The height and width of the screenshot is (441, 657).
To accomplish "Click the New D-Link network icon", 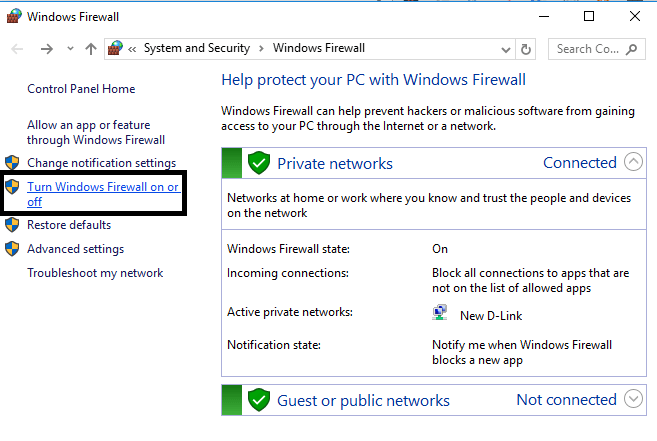I will [x=440, y=314].
